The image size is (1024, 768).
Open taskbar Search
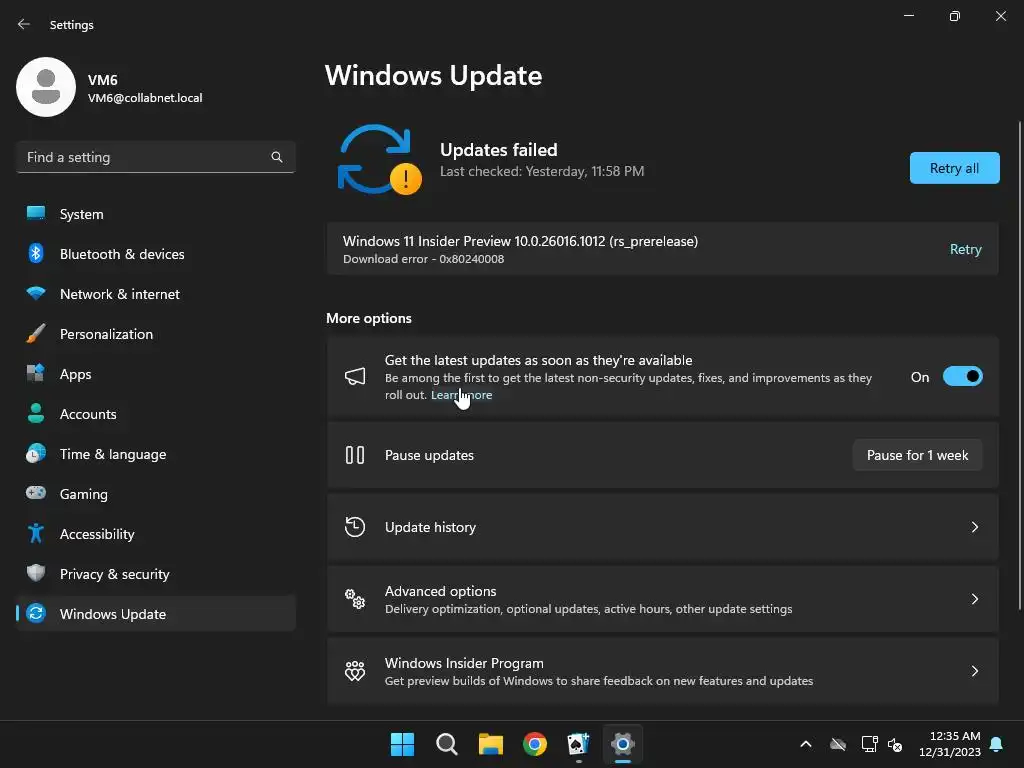[447, 744]
